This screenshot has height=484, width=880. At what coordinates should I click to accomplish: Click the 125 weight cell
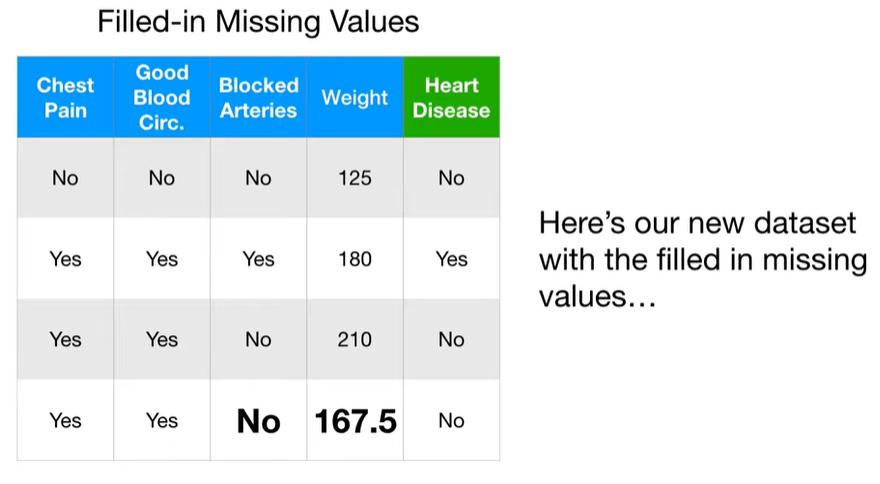355,178
